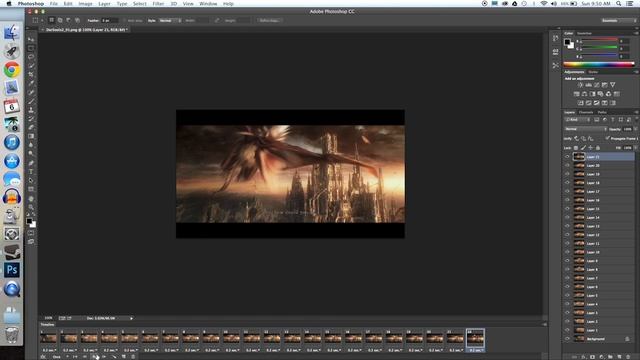Screen dimensions: 640x360
Task: Open the Fill dropdown arrow
Action: click(636, 148)
